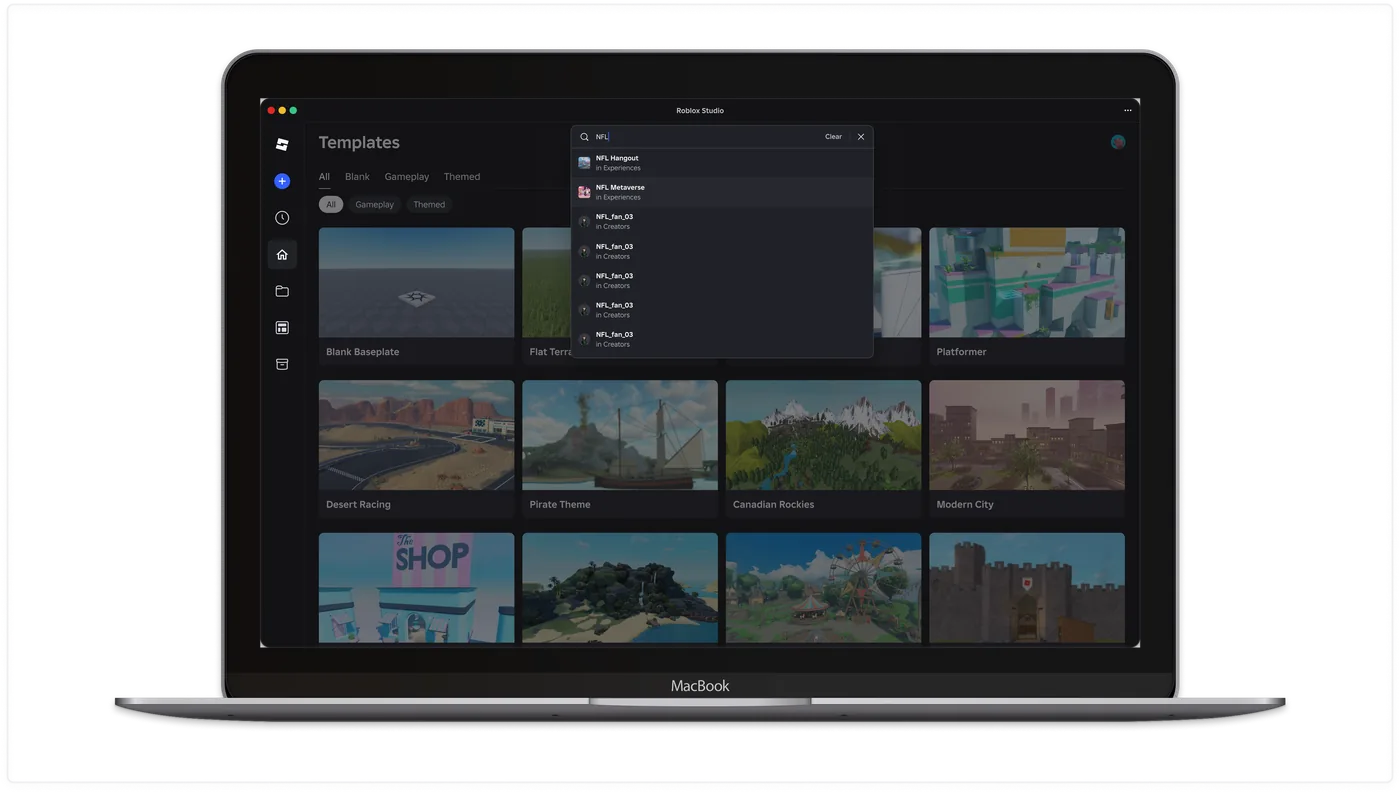Click the magnifier icon in search bar
The height and width of the screenshot is (793, 1400).
584,137
